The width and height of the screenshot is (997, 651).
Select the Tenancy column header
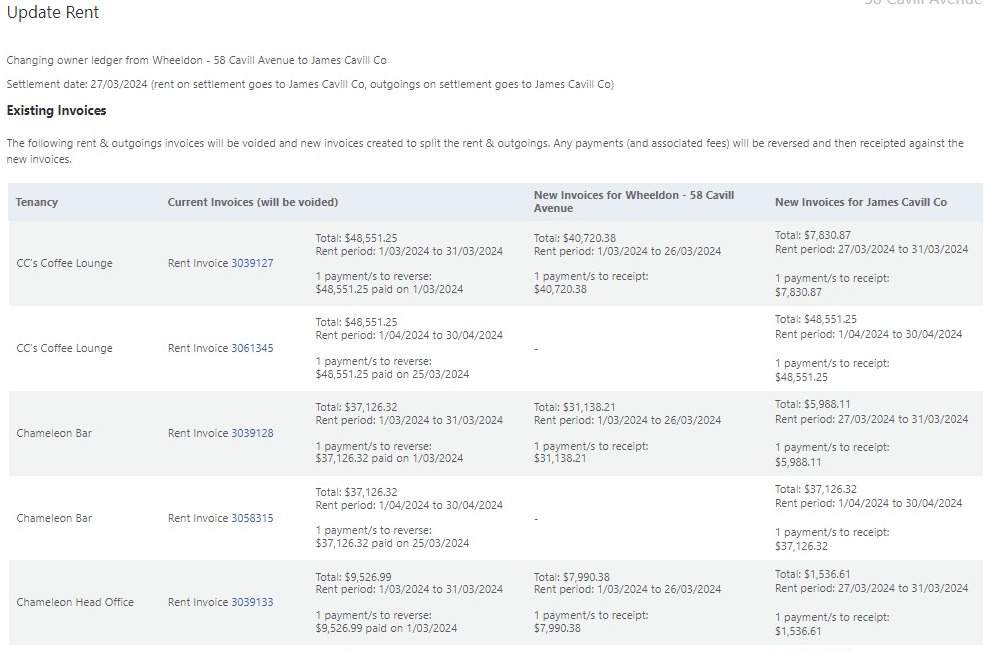point(36,202)
